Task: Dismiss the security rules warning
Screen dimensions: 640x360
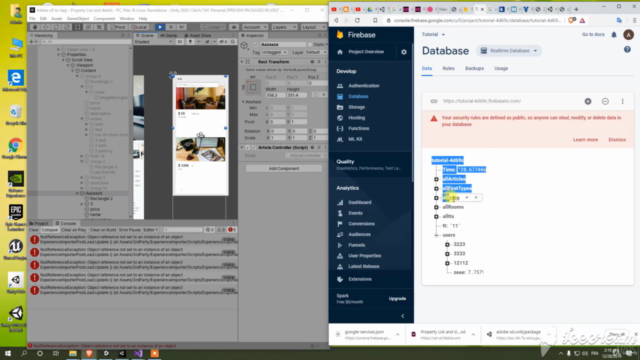Action: pos(617,140)
